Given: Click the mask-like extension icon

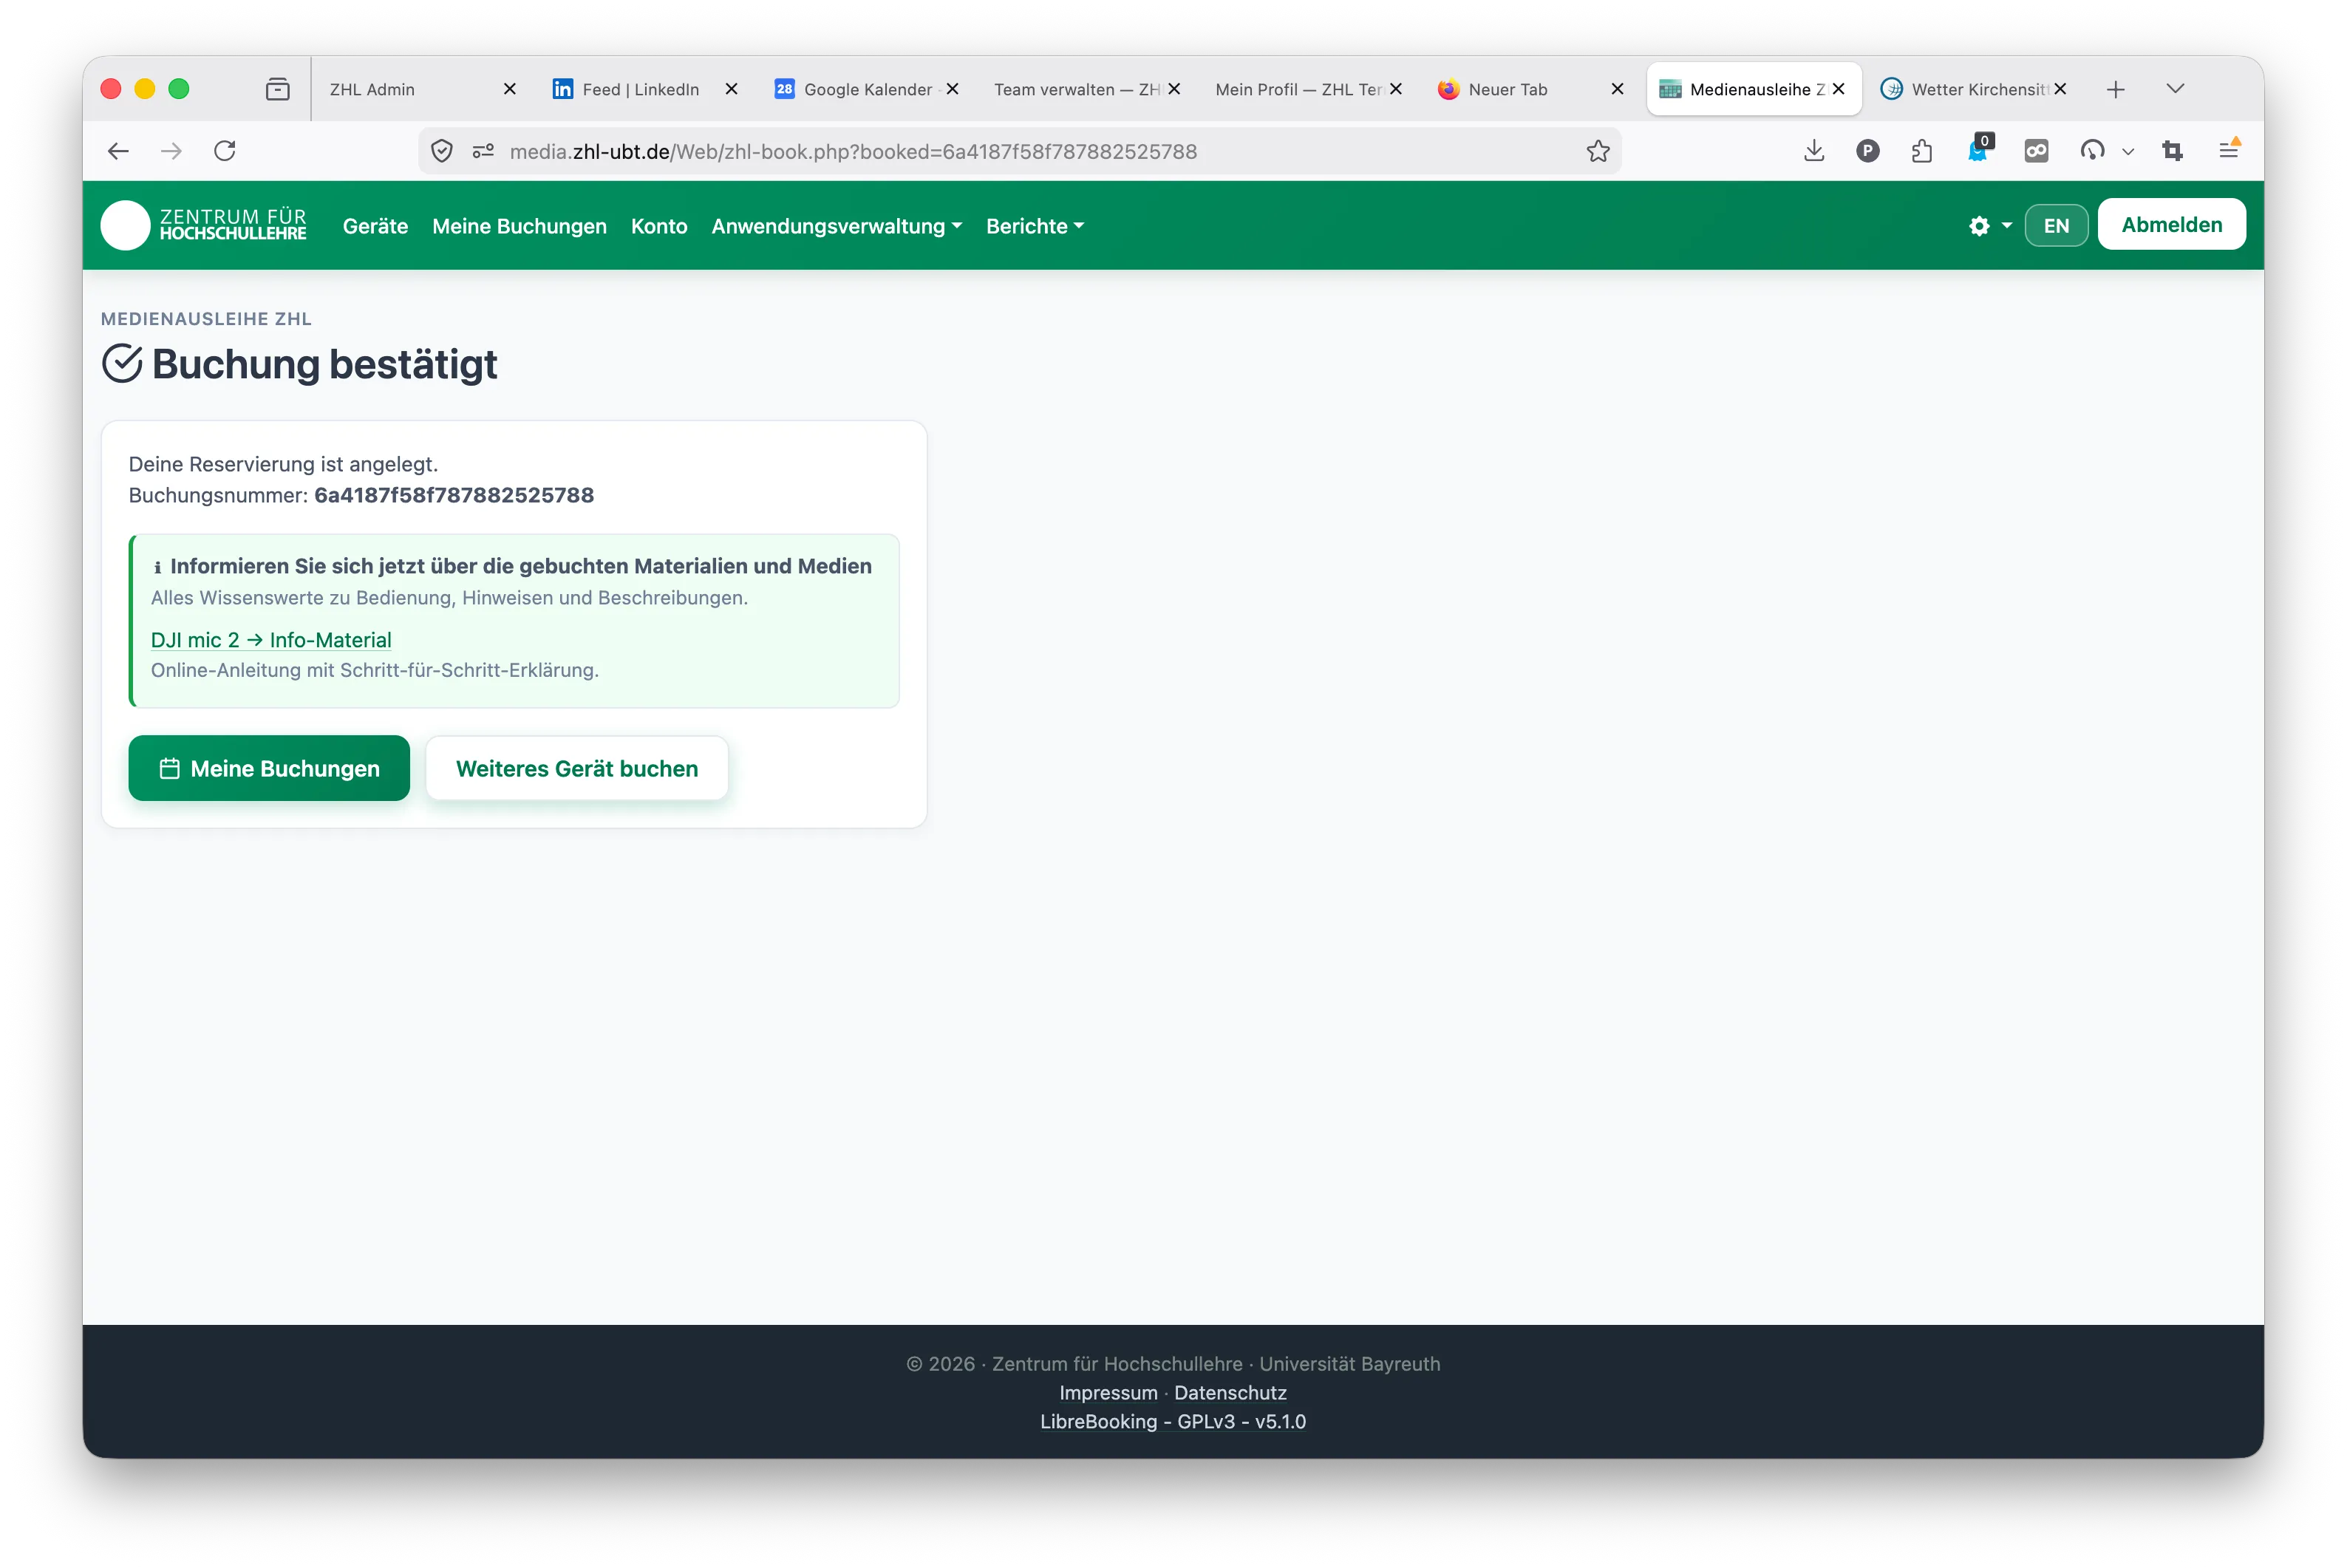Looking at the screenshot, I should click(2036, 151).
